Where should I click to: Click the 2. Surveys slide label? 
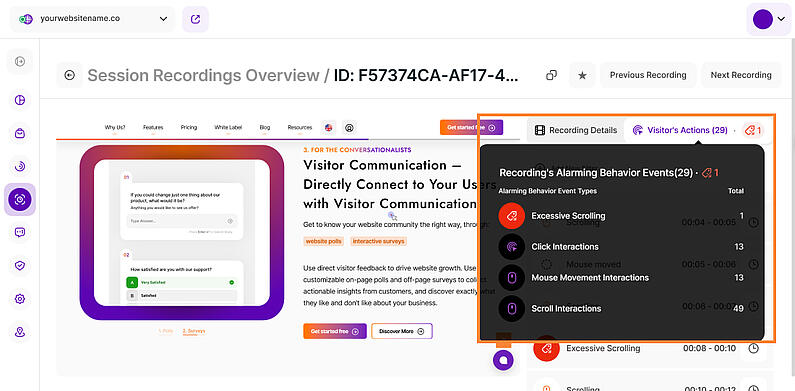194,331
